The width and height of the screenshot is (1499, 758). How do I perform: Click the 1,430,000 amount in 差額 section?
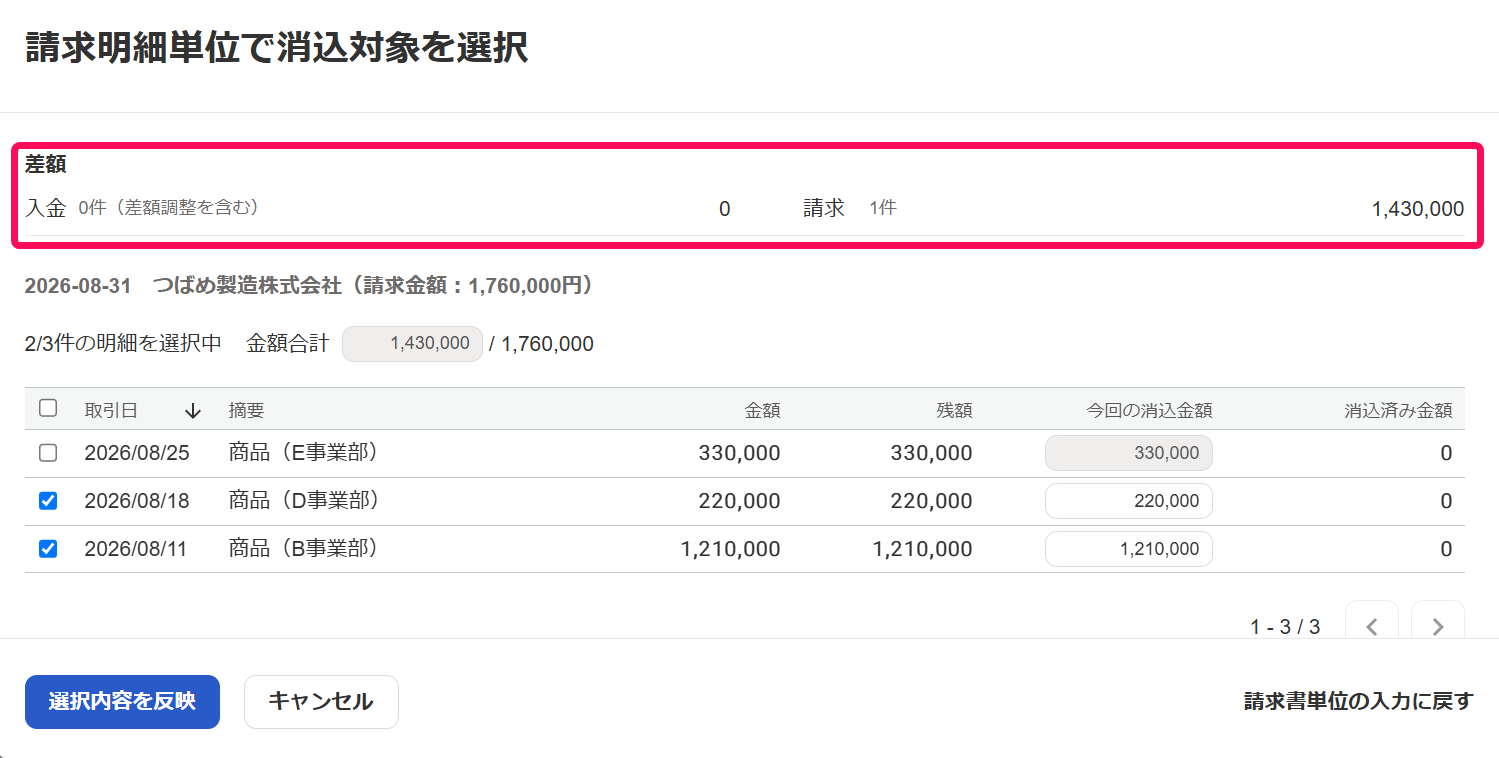point(1418,209)
